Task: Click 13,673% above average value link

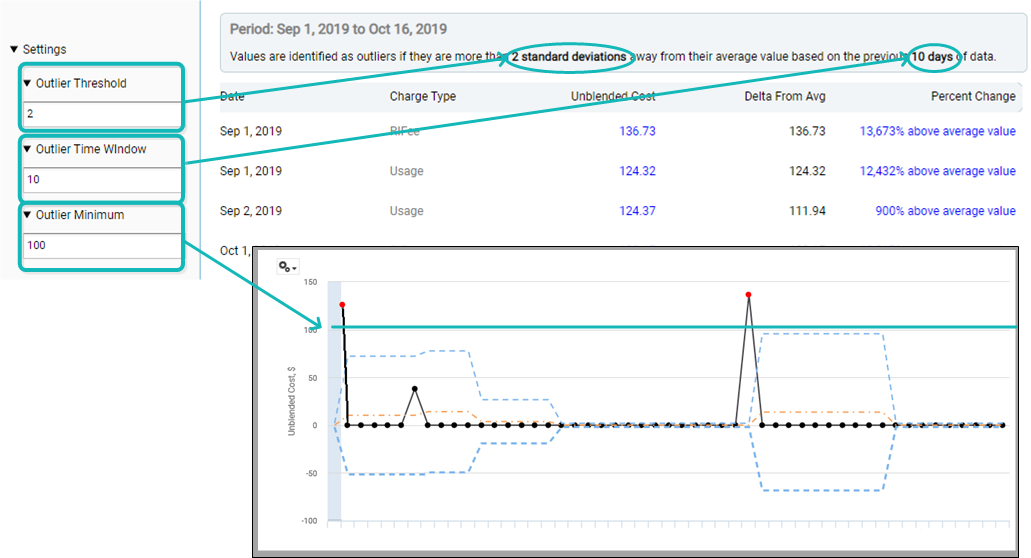Action: click(937, 131)
